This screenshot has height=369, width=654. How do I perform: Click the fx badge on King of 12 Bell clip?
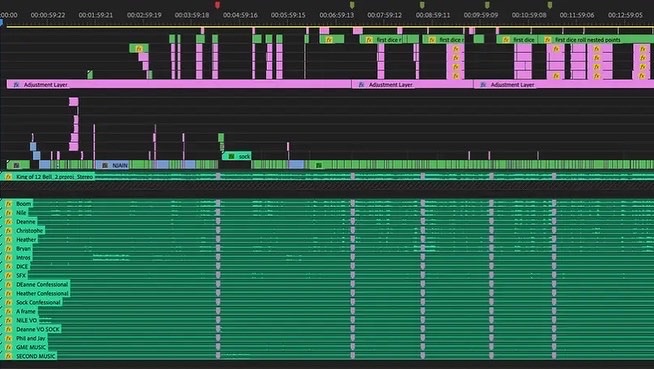[x=8, y=177]
